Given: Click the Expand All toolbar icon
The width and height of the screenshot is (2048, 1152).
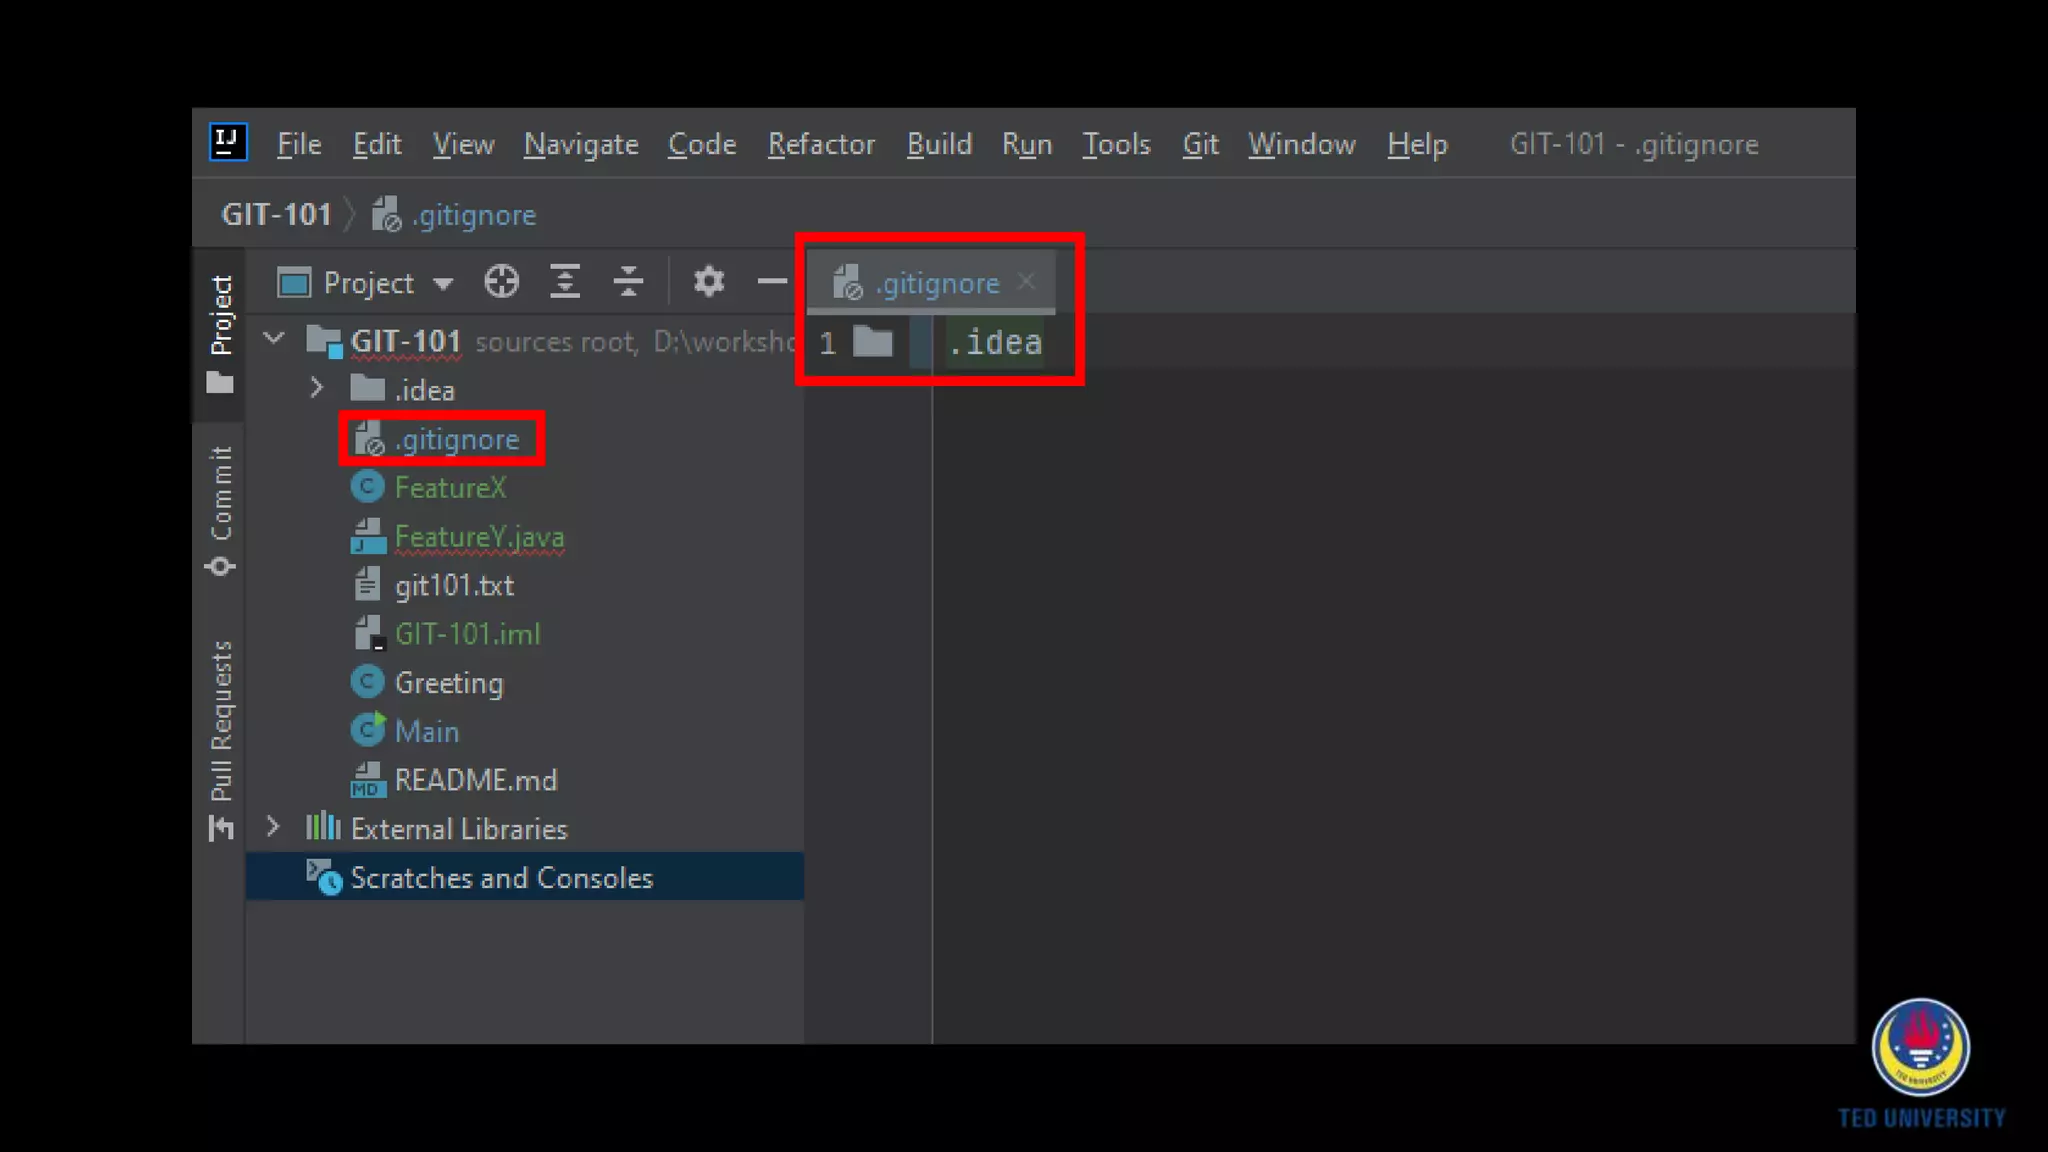Looking at the screenshot, I should coord(565,282).
